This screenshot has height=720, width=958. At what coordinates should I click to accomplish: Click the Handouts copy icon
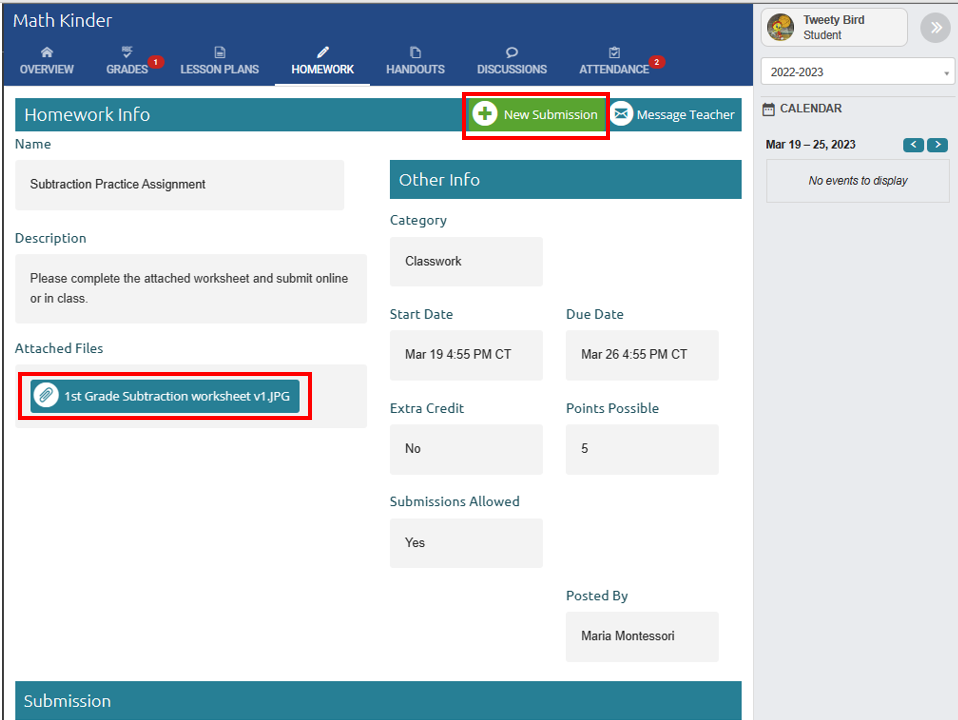[415, 52]
